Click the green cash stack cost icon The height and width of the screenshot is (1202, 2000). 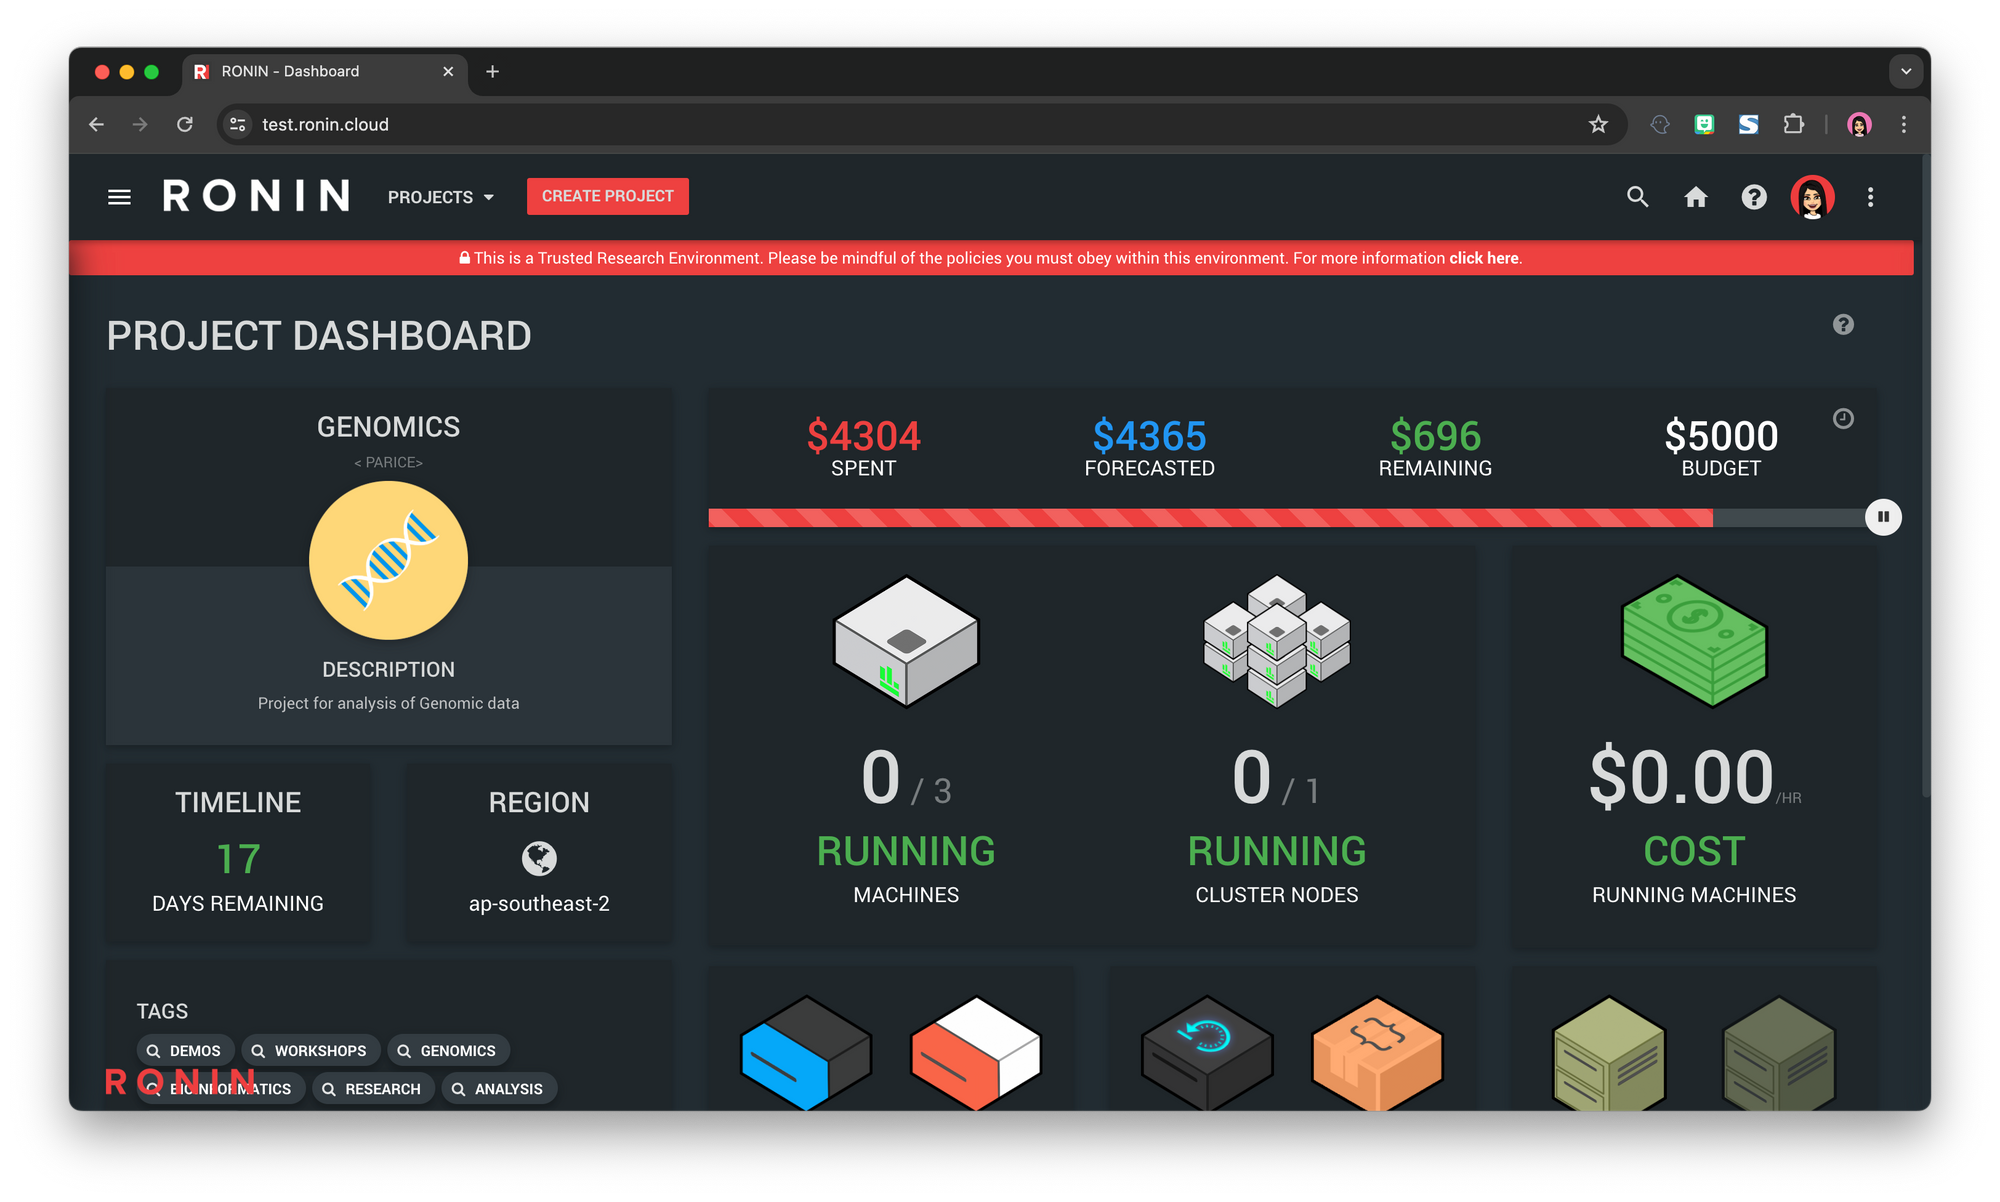(1694, 641)
